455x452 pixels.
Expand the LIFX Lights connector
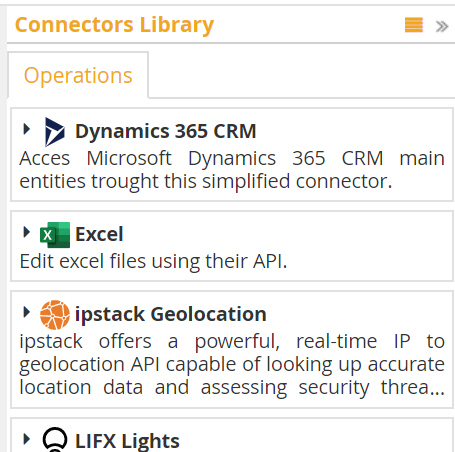coord(26,439)
